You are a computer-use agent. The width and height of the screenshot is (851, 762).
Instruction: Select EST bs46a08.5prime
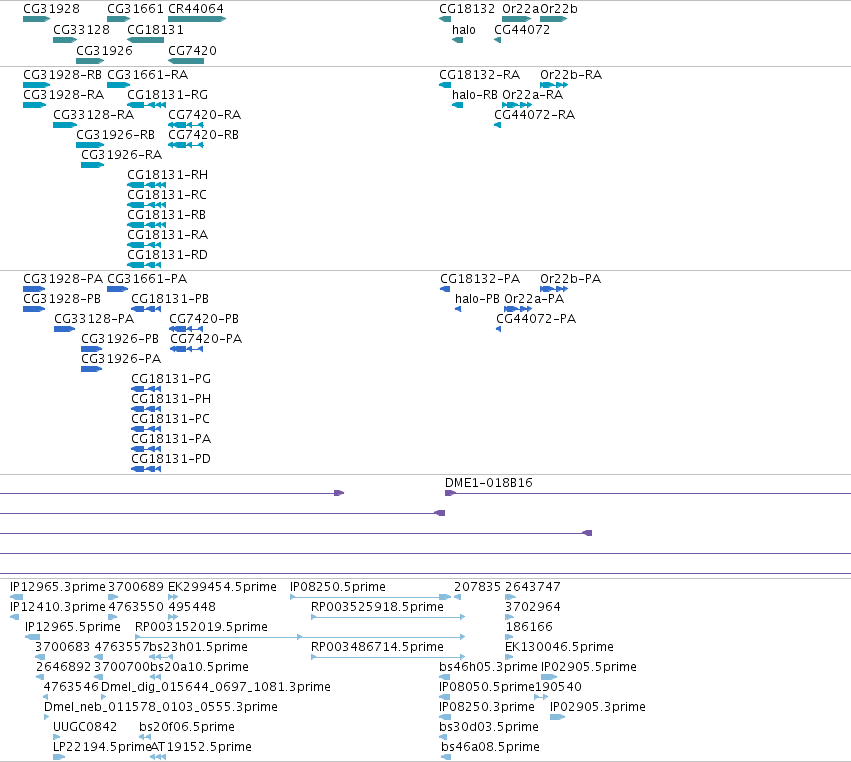(x=491, y=747)
